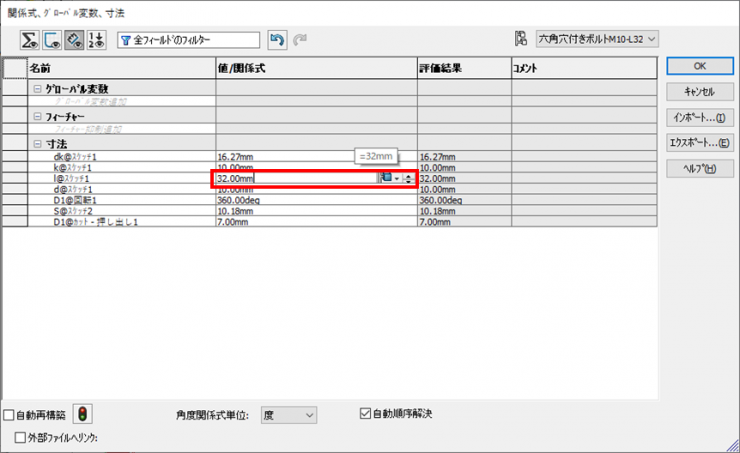Uncheck the 自動順序解決 checkbox
This screenshot has height=453, width=740.
365,413
